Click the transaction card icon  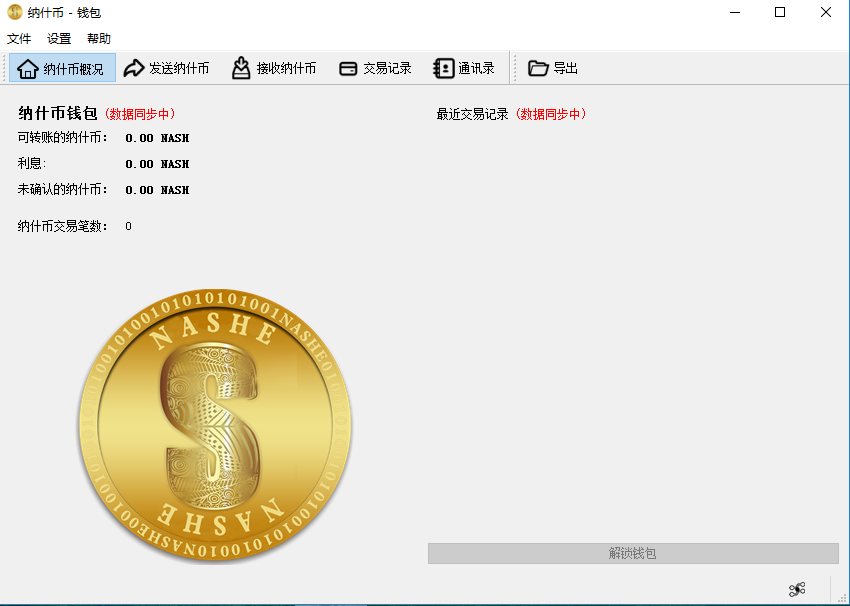click(348, 69)
